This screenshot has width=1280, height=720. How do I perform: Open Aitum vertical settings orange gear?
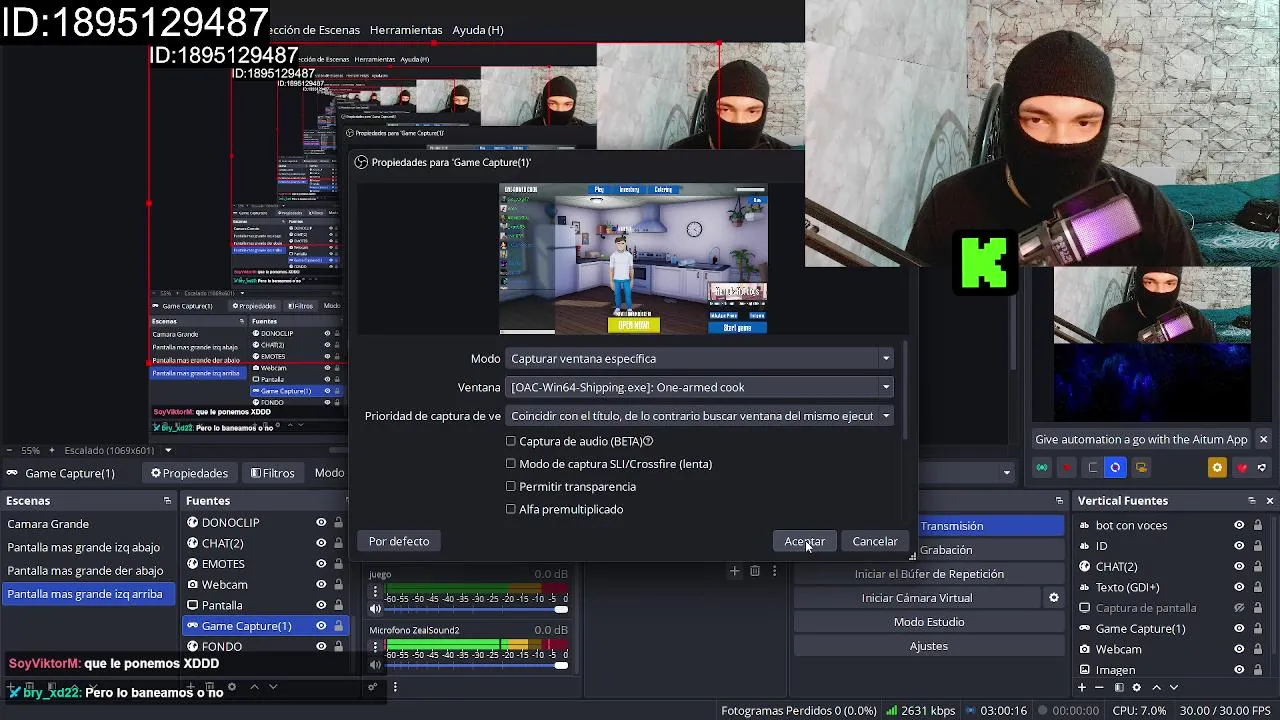tap(1217, 467)
